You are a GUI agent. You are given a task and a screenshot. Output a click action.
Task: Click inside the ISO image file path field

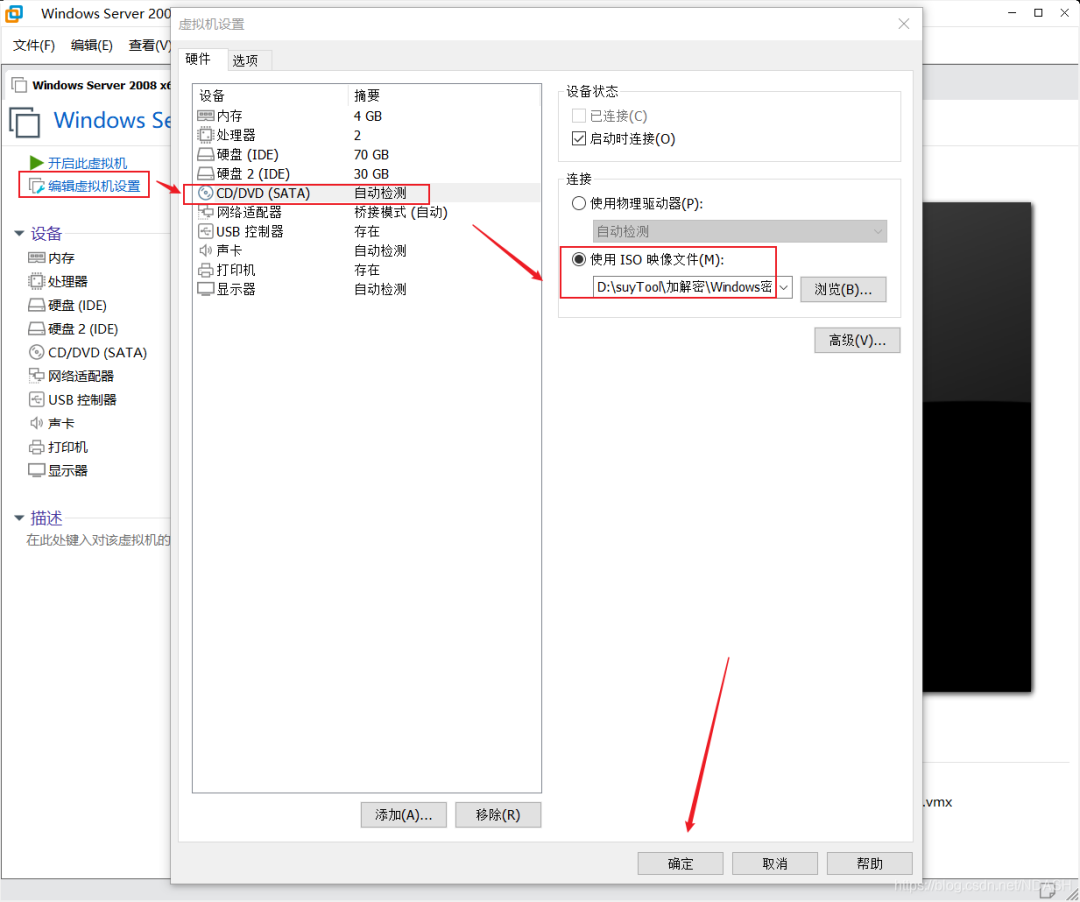click(x=685, y=288)
